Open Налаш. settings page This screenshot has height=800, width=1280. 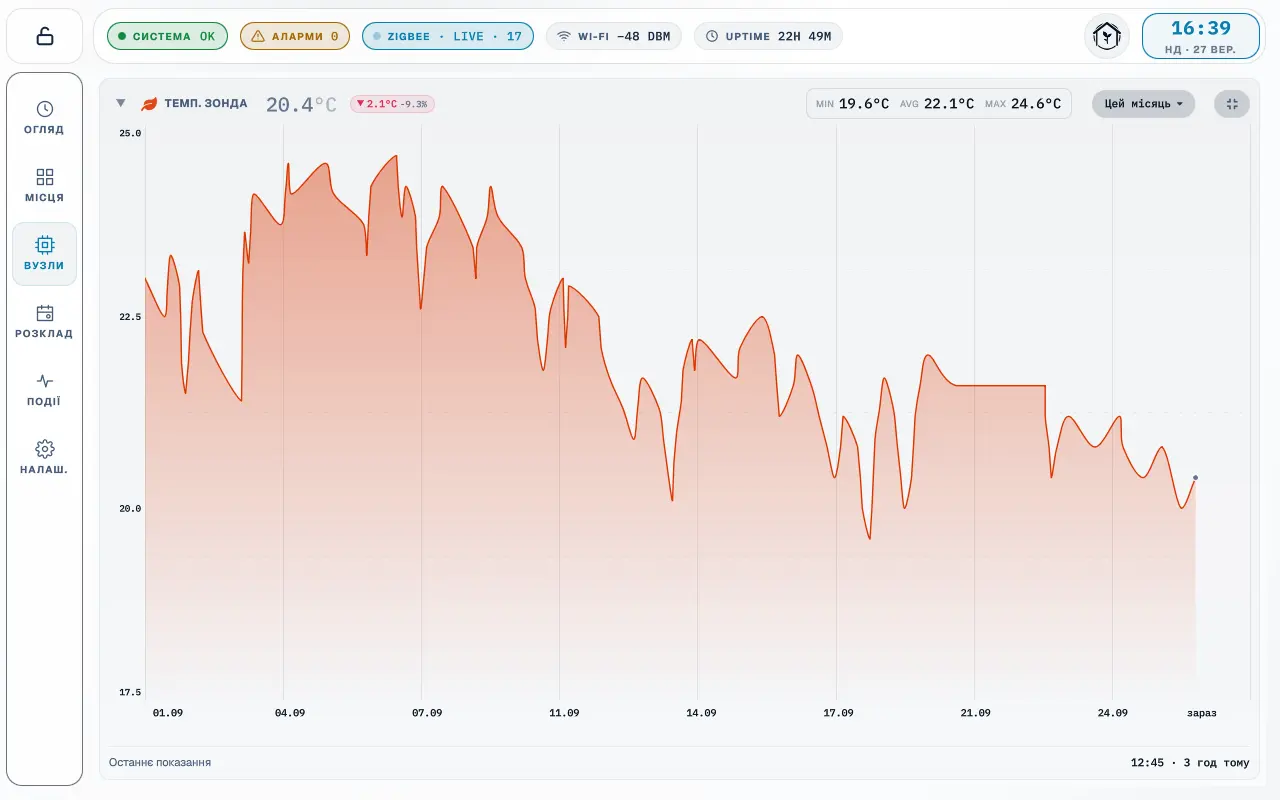[44, 458]
